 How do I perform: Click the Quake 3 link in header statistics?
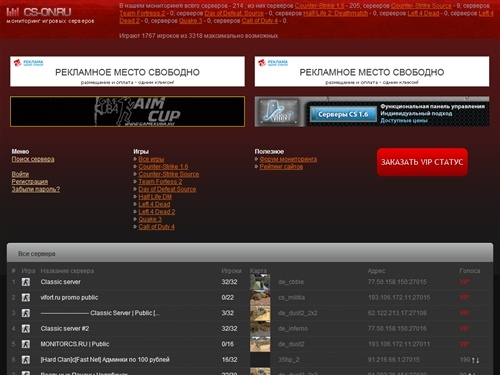190,21
